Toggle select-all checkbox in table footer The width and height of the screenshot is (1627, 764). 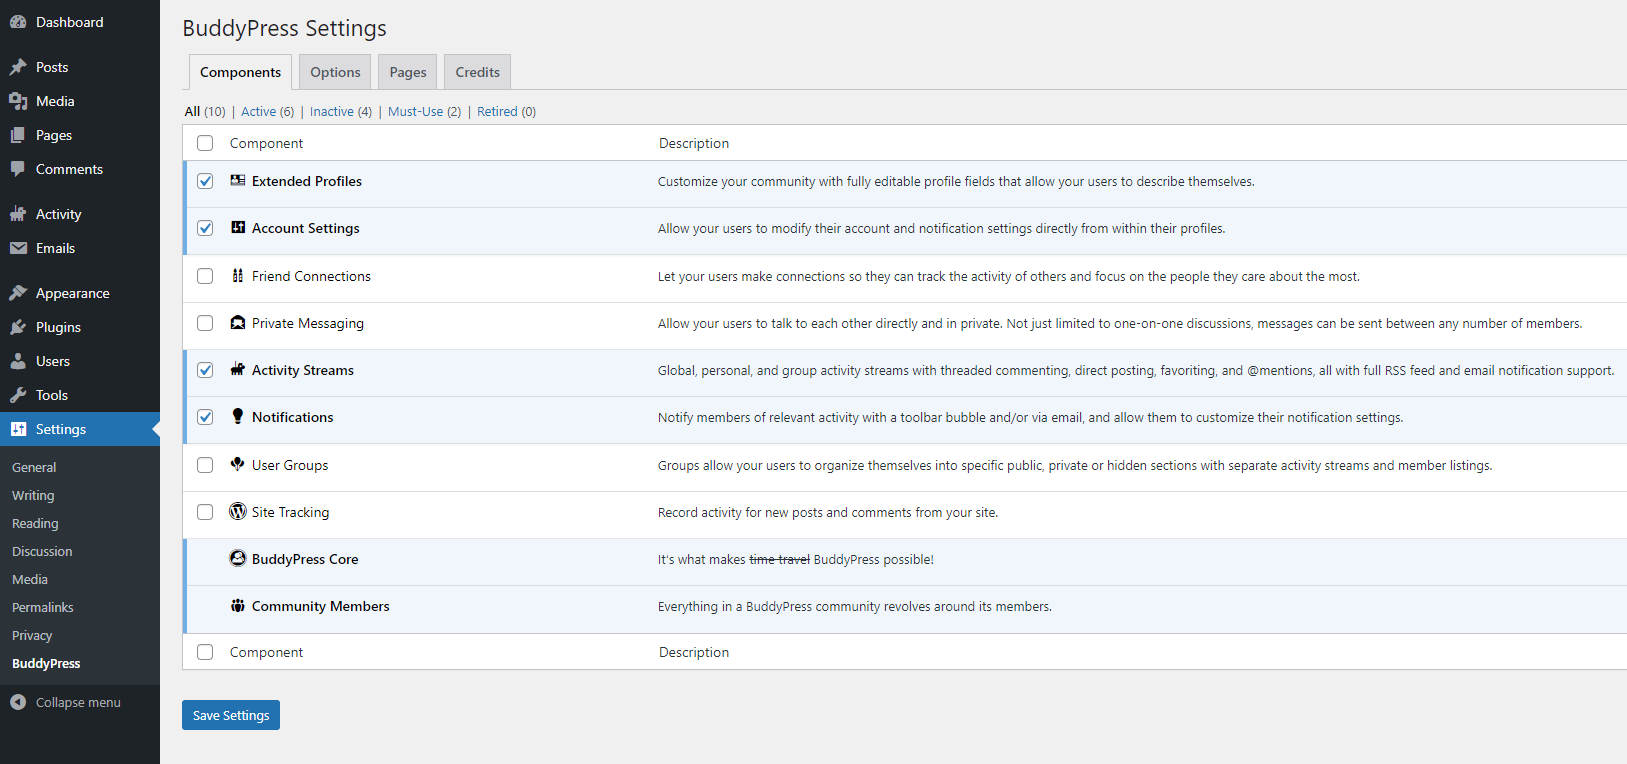click(x=205, y=652)
